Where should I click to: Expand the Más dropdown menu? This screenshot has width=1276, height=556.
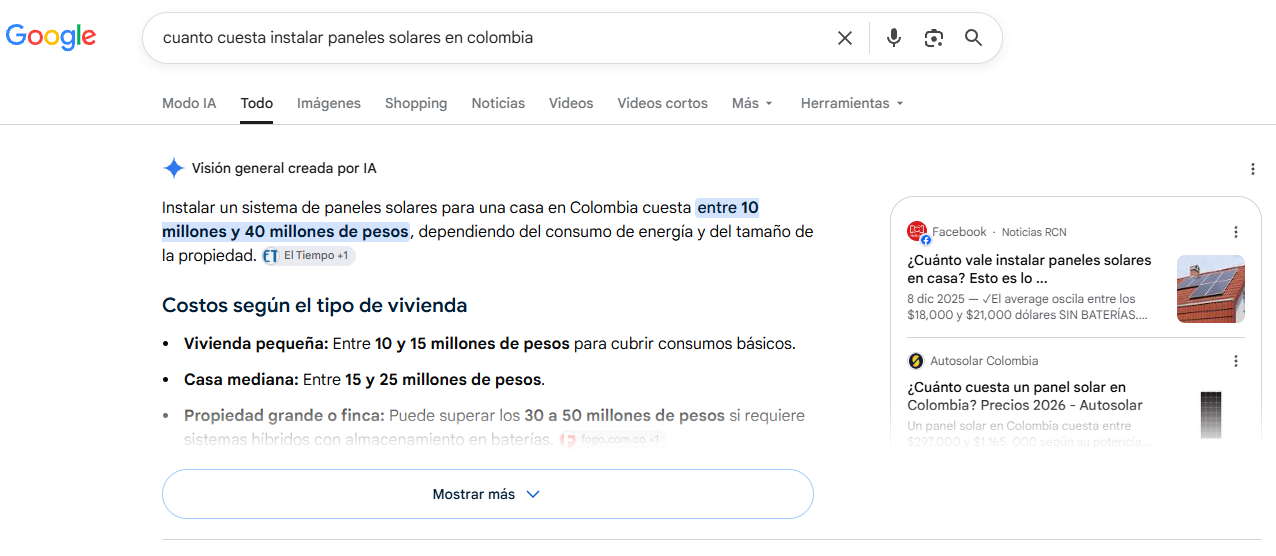(752, 103)
